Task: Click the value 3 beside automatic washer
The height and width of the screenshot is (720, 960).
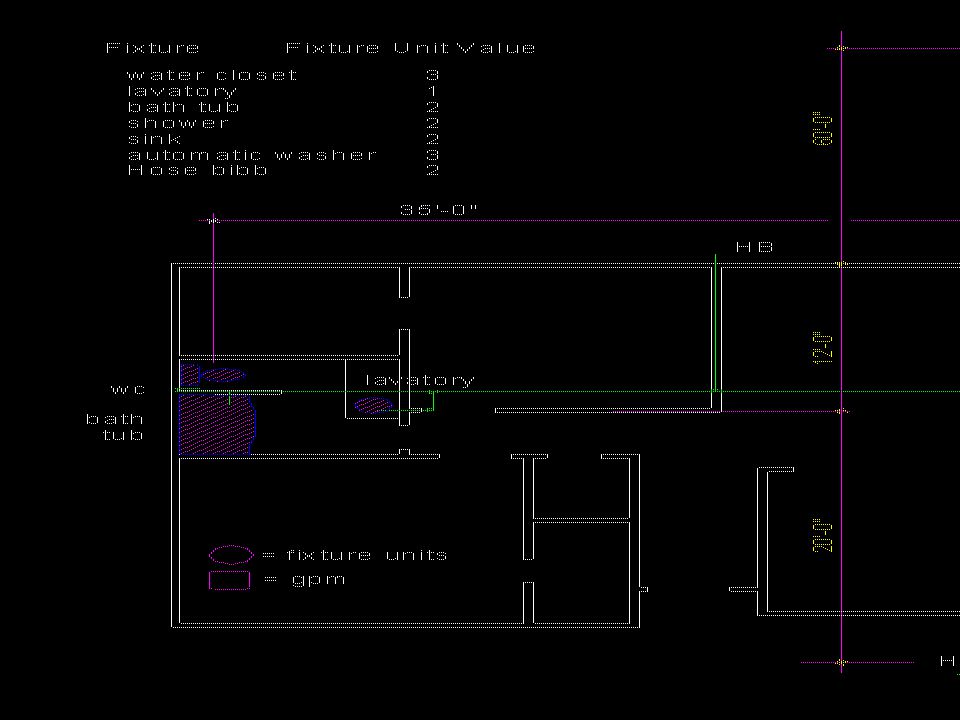Action: (x=433, y=155)
